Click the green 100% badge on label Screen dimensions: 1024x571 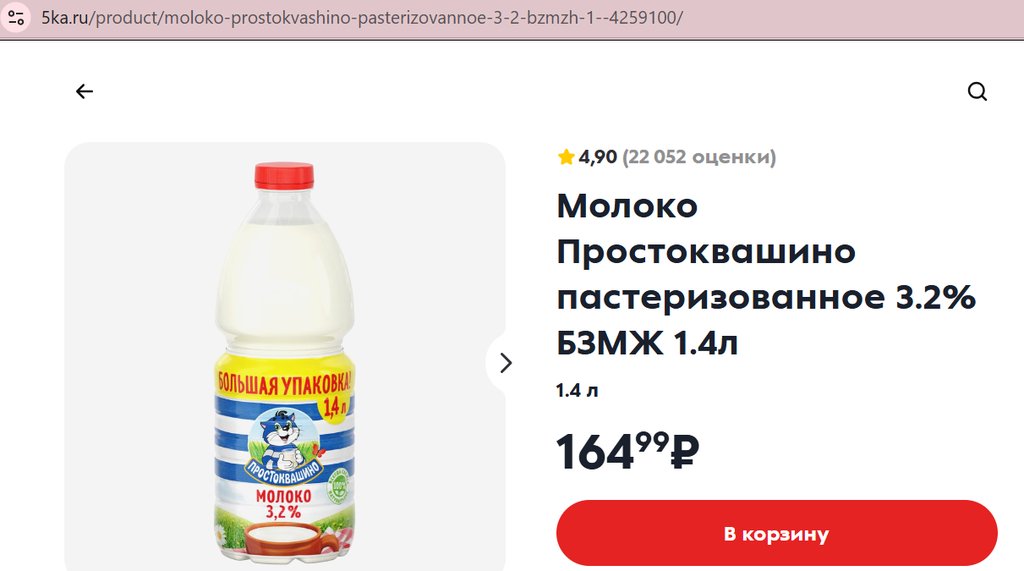click(x=339, y=486)
